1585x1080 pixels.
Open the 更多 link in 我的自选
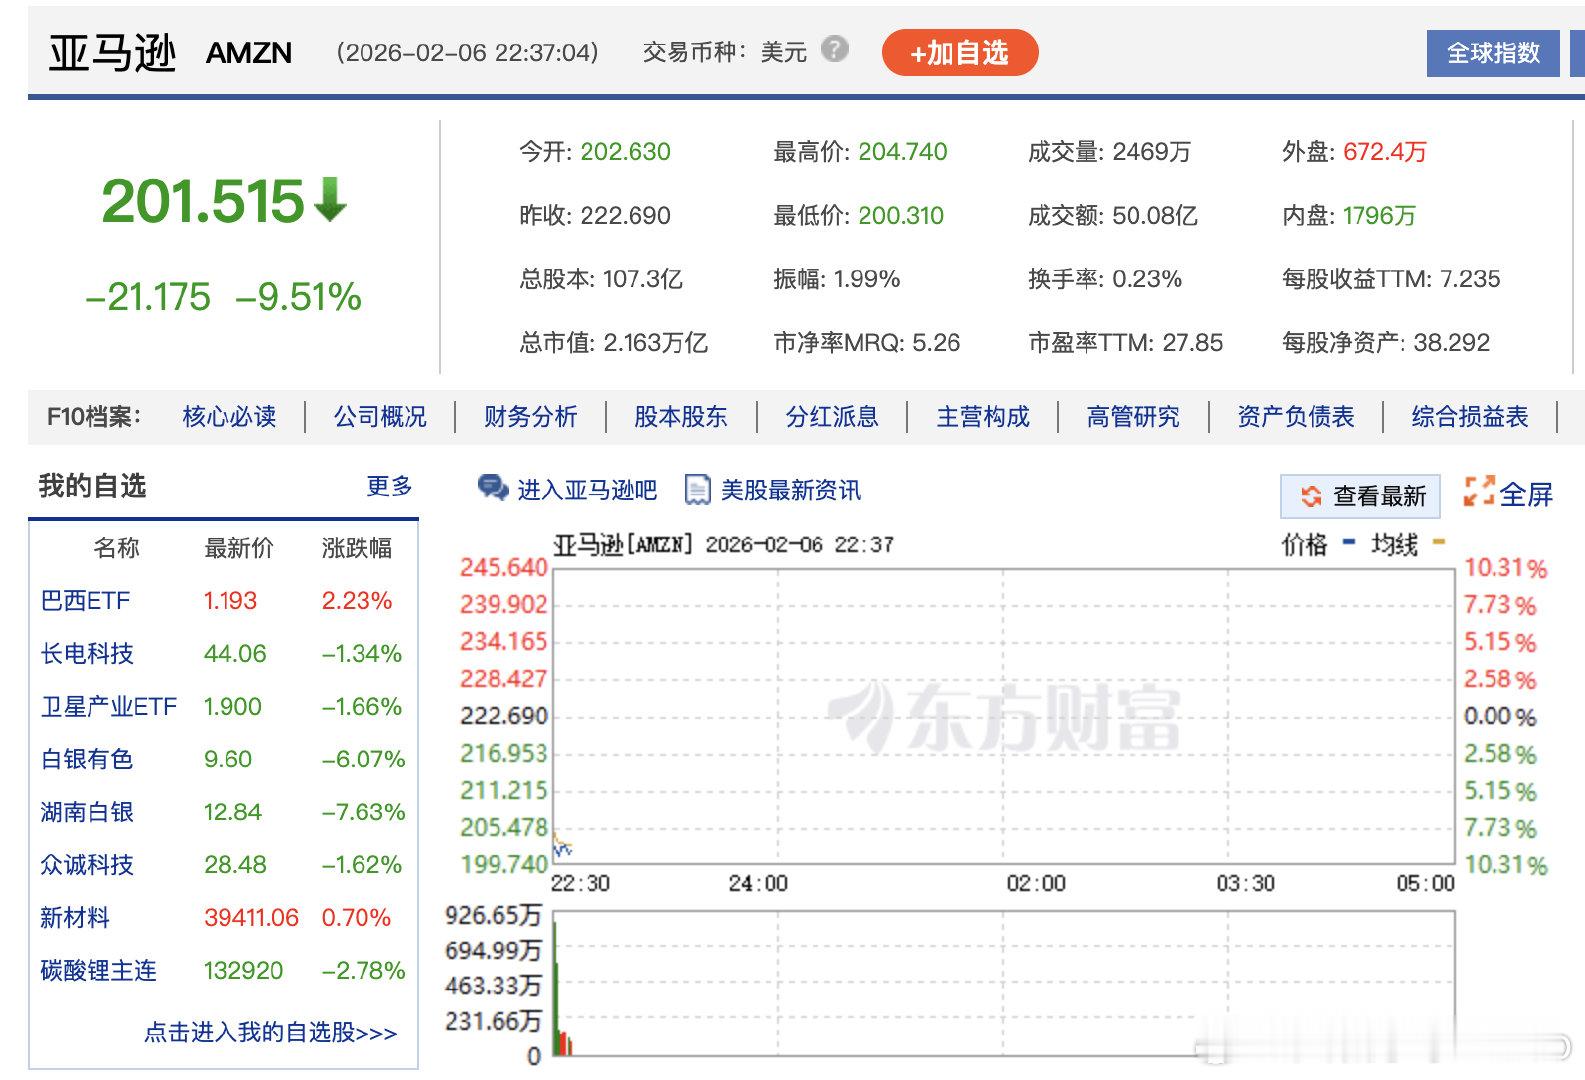pos(389,486)
